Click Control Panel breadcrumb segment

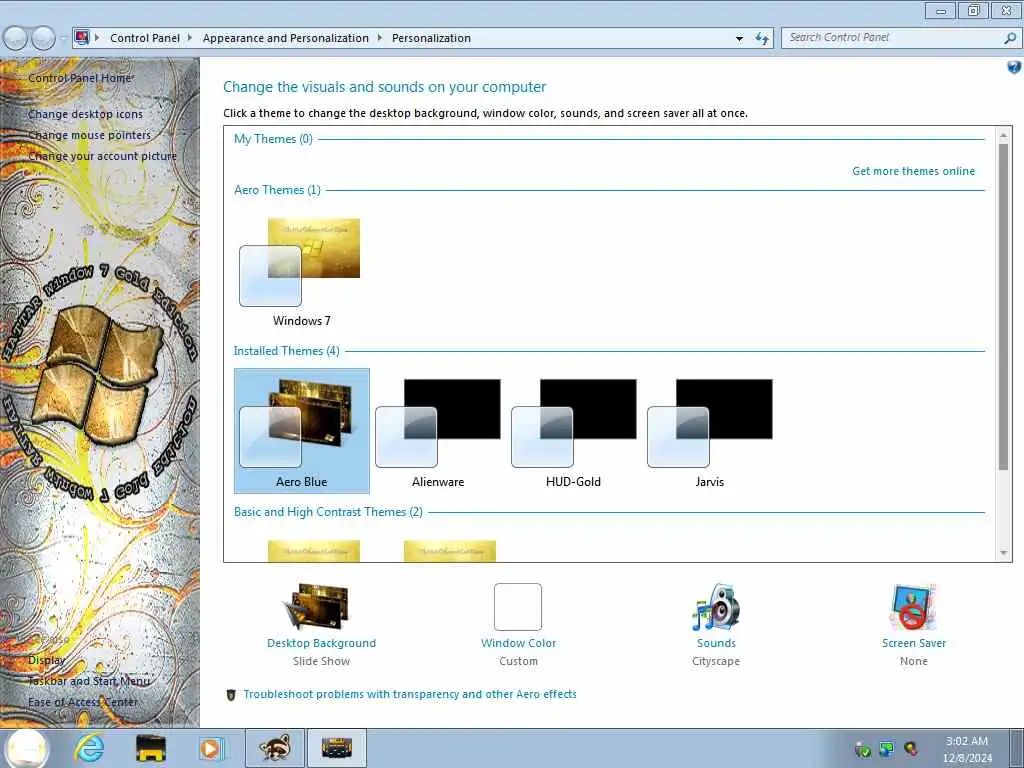pos(144,38)
